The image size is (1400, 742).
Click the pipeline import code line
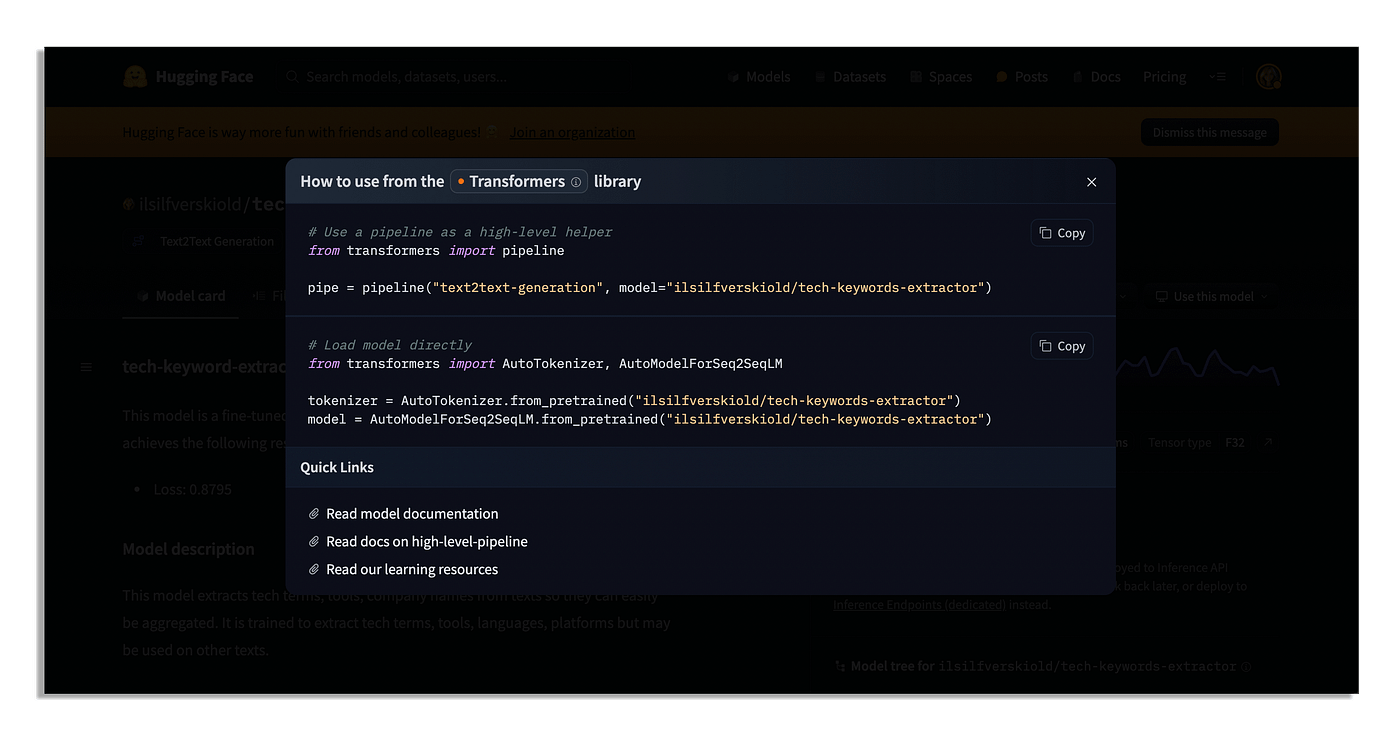point(436,251)
